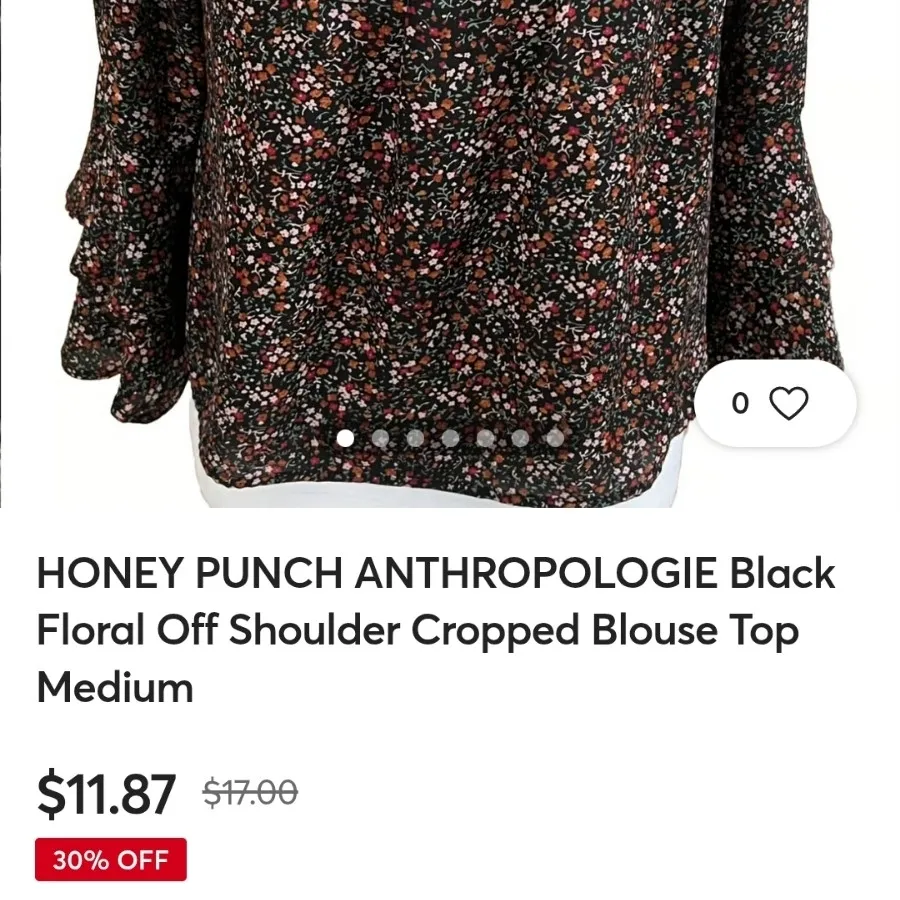Click the red 30% OFF badge

[x=111, y=859]
